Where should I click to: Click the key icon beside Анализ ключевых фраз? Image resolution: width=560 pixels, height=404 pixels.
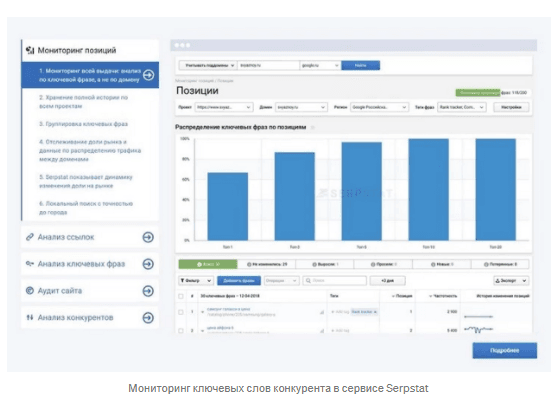pyautogui.click(x=30, y=264)
